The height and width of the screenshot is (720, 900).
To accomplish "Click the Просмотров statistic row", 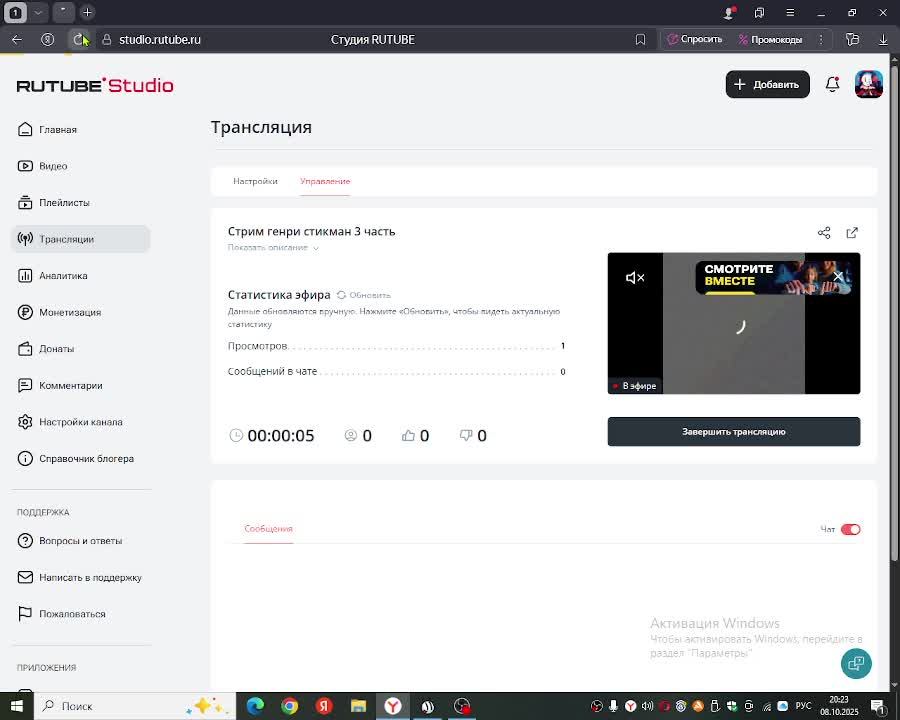I will pos(397,346).
